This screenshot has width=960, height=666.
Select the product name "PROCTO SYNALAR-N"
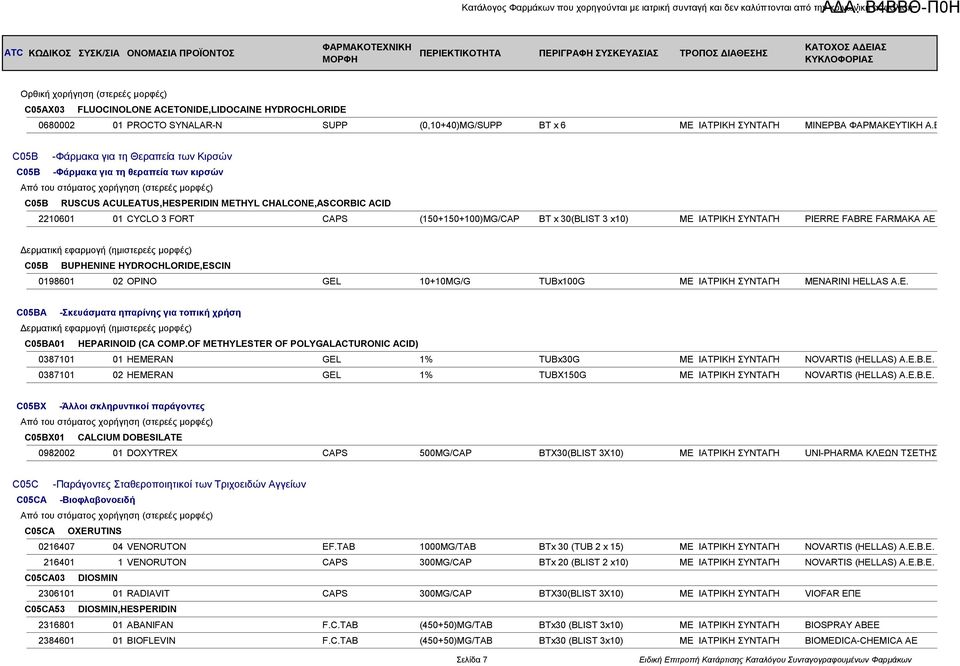click(x=174, y=125)
